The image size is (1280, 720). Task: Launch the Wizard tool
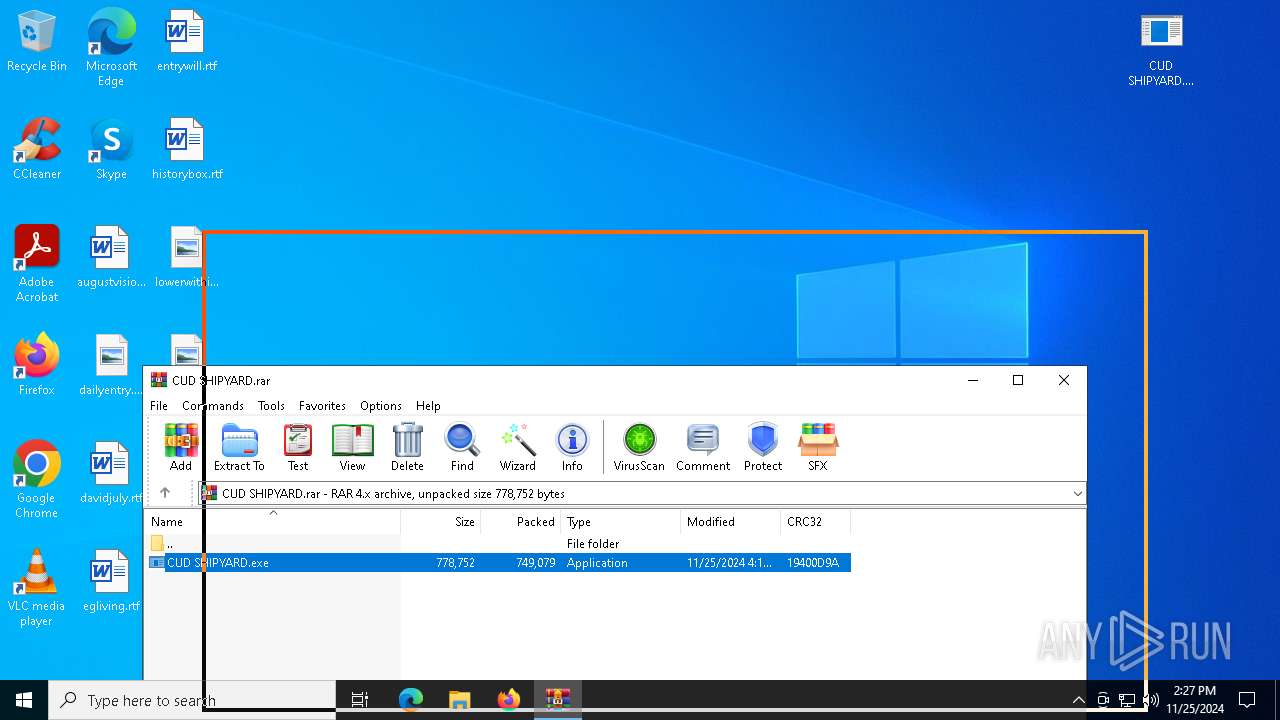coord(518,446)
